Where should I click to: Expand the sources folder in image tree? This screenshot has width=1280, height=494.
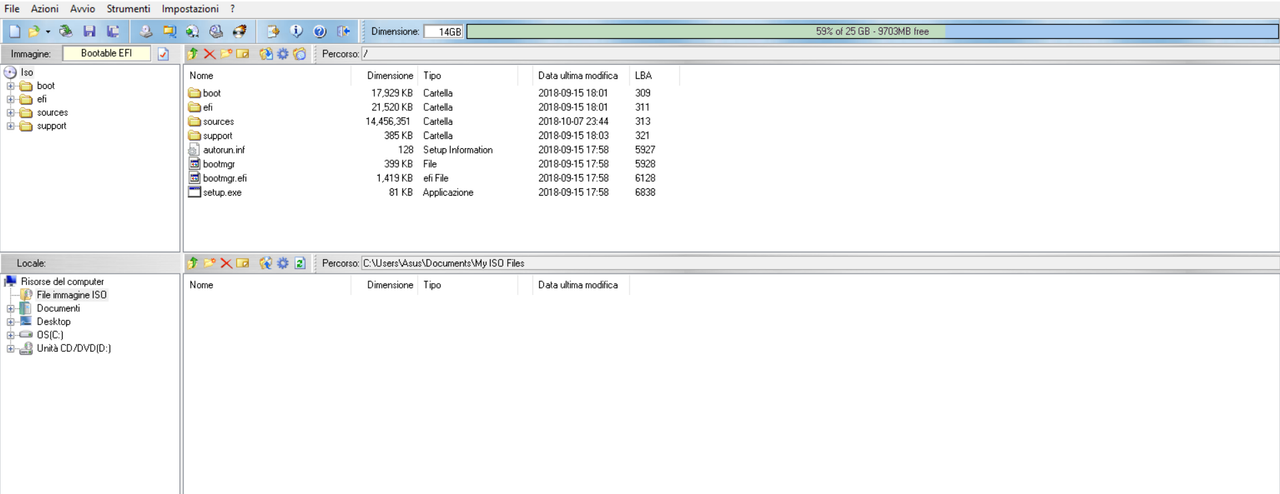(x=11, y=113)
